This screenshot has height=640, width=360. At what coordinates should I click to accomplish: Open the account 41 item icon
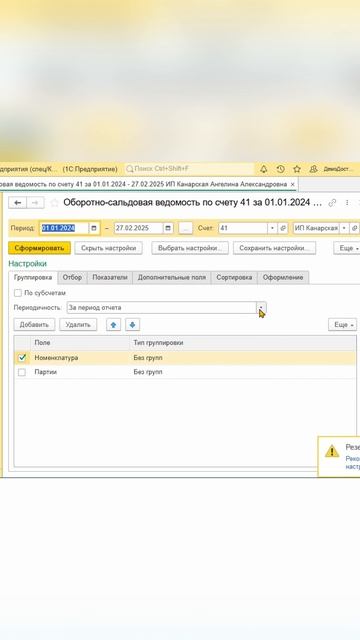(283, 228)
